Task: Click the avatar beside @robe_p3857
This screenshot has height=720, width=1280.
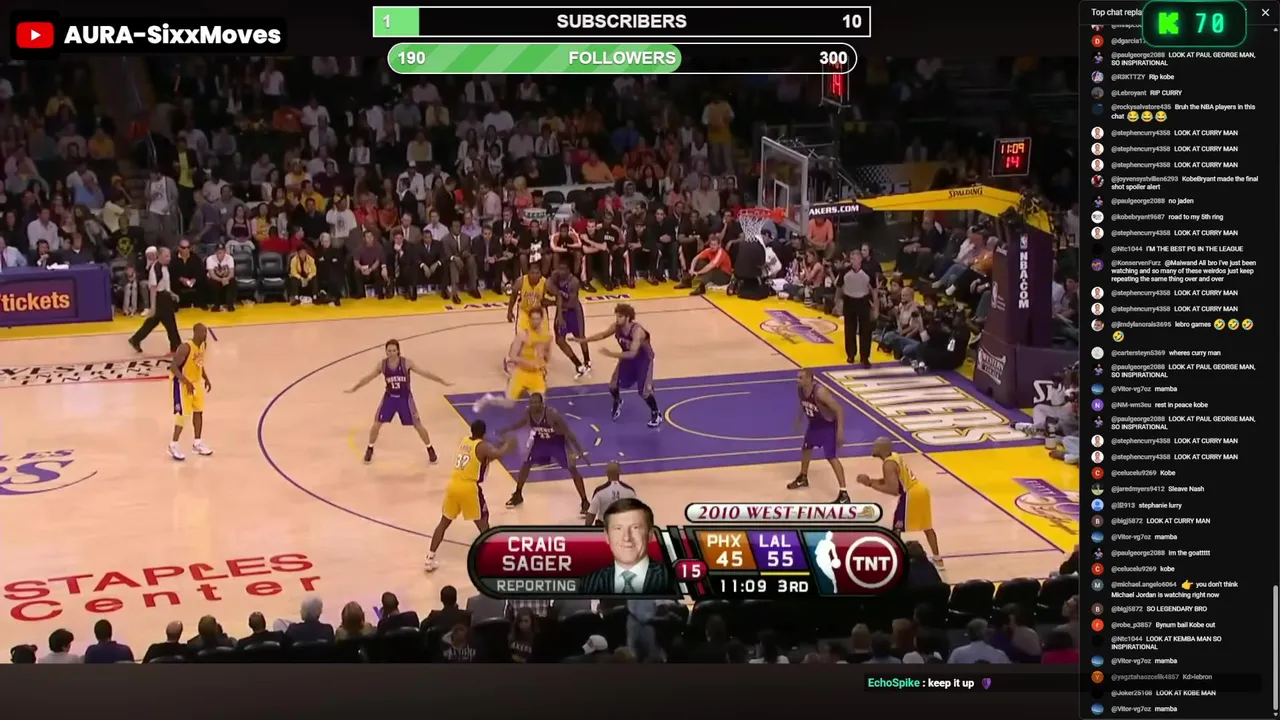Action: click(x=1097, y=625)
